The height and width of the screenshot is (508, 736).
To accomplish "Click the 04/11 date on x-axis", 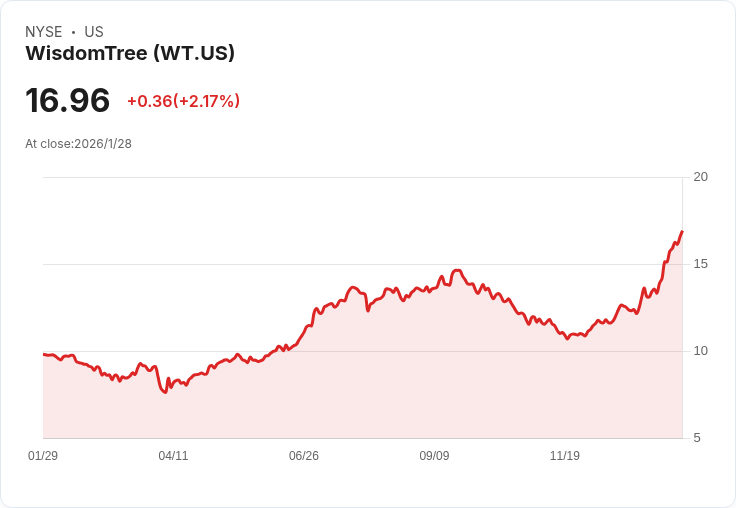I will [x=173, y=456].
